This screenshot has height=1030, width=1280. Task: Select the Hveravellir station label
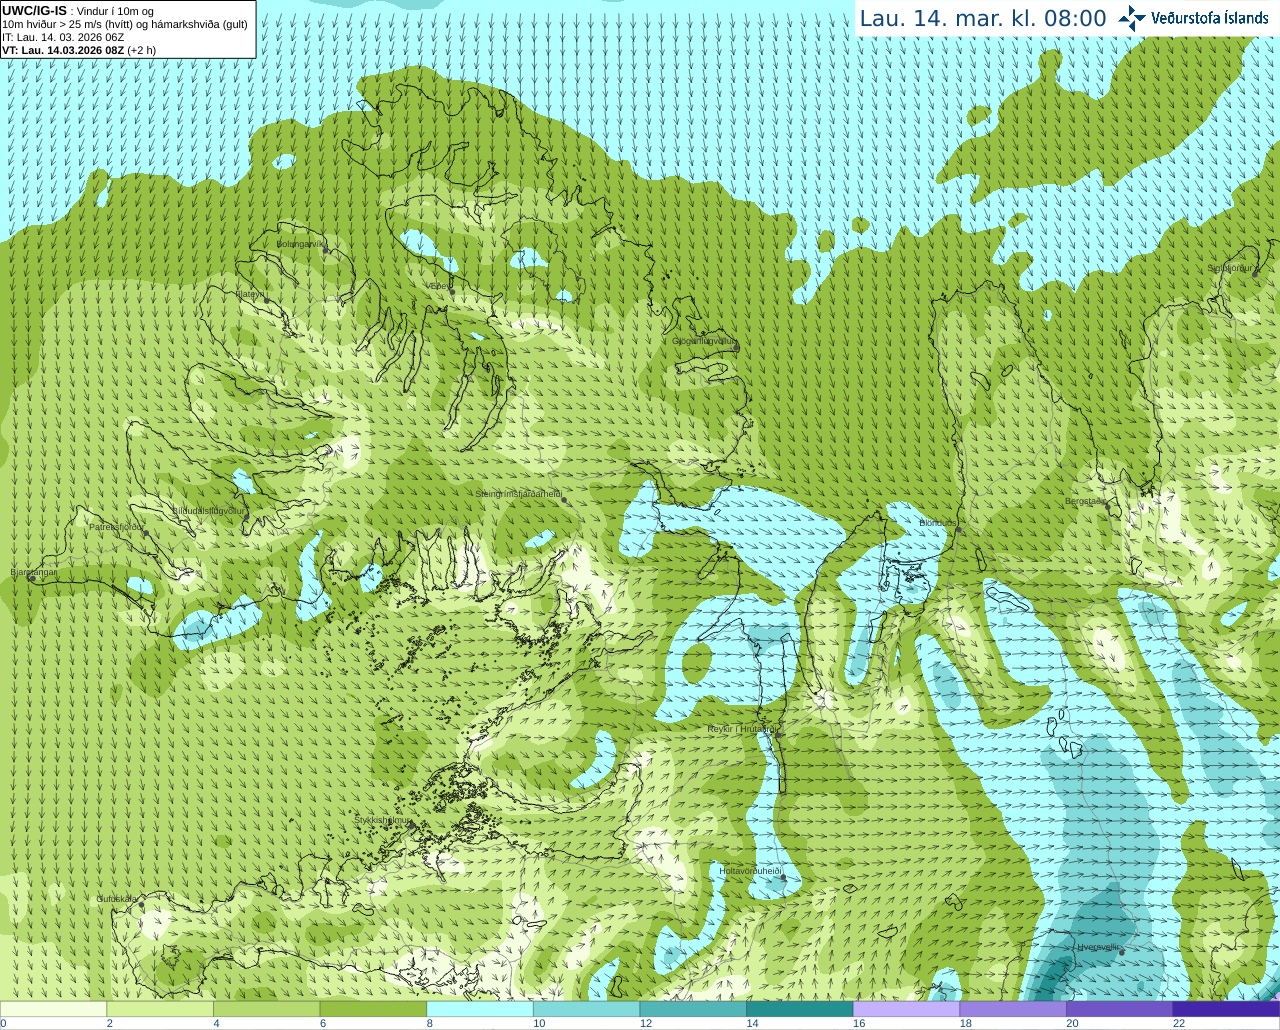click(x=1099, y=947)
